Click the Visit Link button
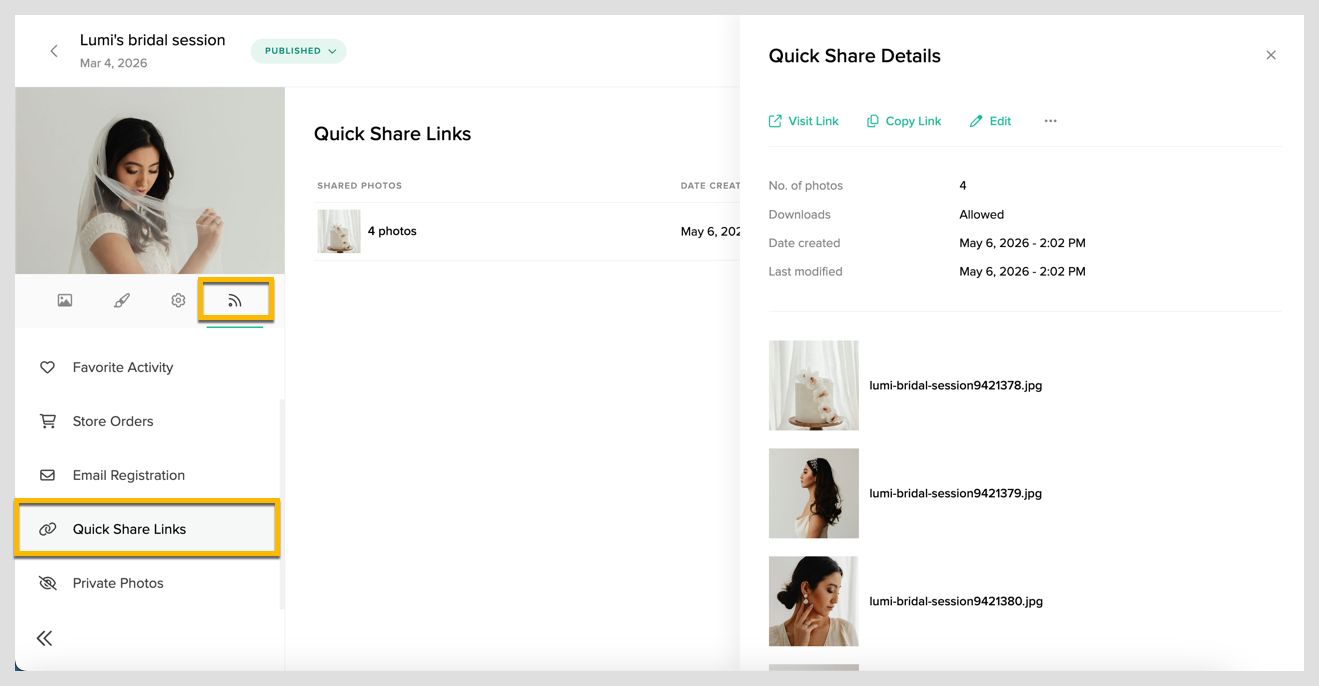 [x=804, y=121]
